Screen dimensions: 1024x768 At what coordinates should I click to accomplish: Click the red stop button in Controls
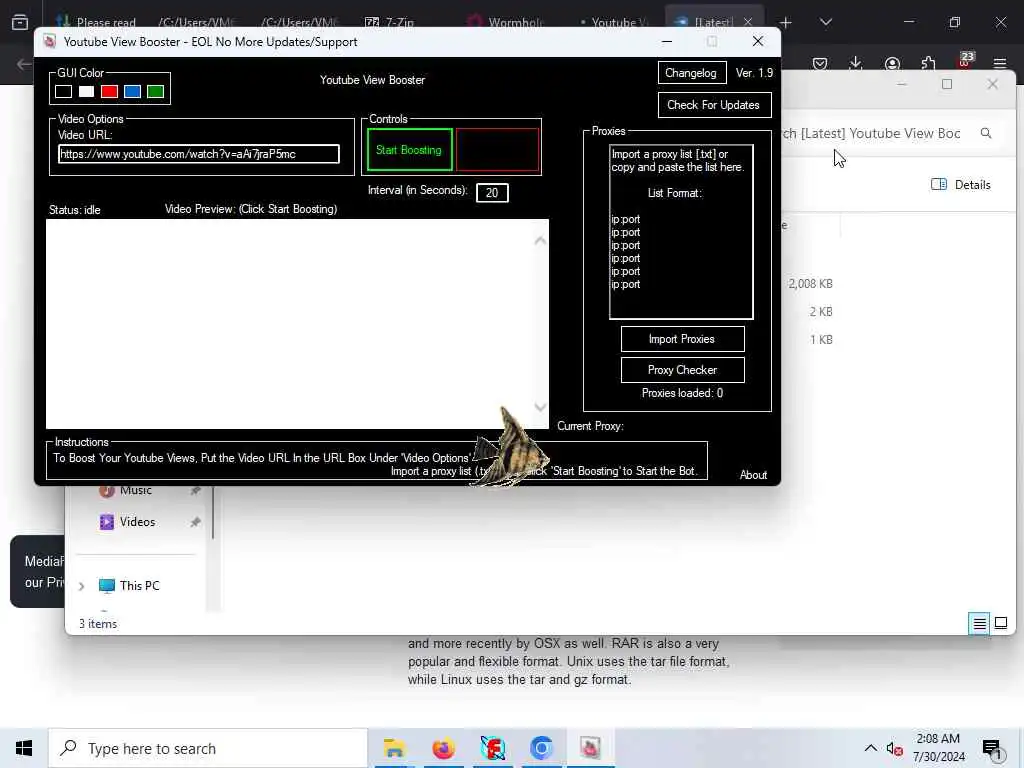tap(498, 150)
